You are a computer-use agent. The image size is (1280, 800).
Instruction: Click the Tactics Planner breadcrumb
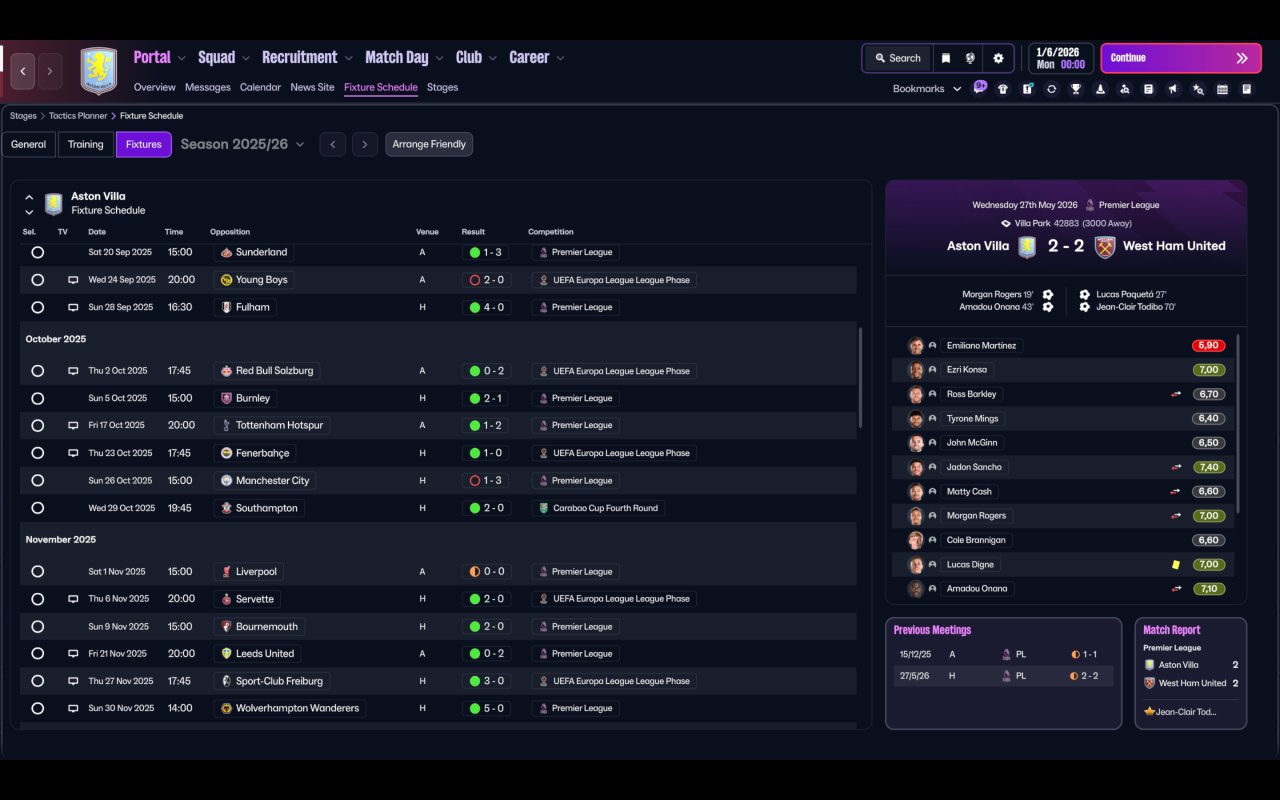coord(79,116)
